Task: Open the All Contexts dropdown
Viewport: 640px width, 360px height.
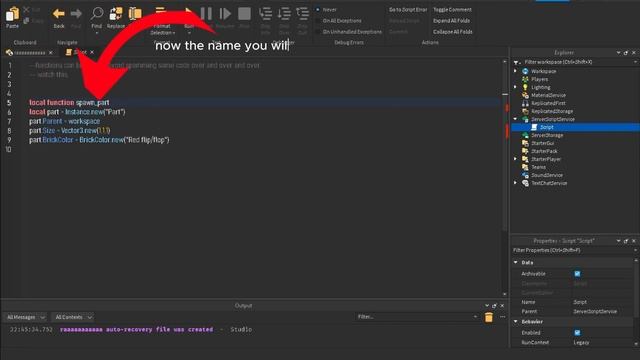Action: click(x=73, y=317)
